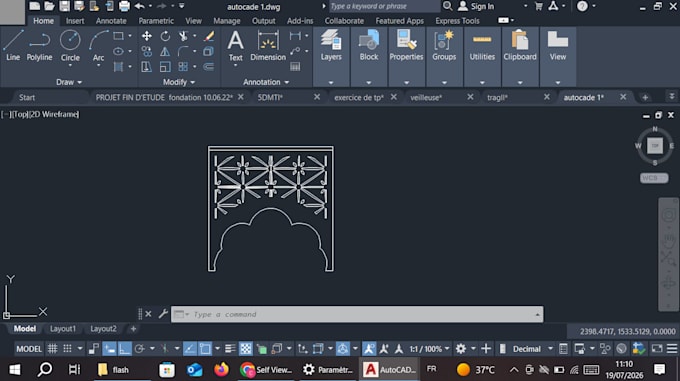Expand the Layers panel arrow
This screenshot has height=381, width=680.
pyautogui.click(x=331, y=82)
